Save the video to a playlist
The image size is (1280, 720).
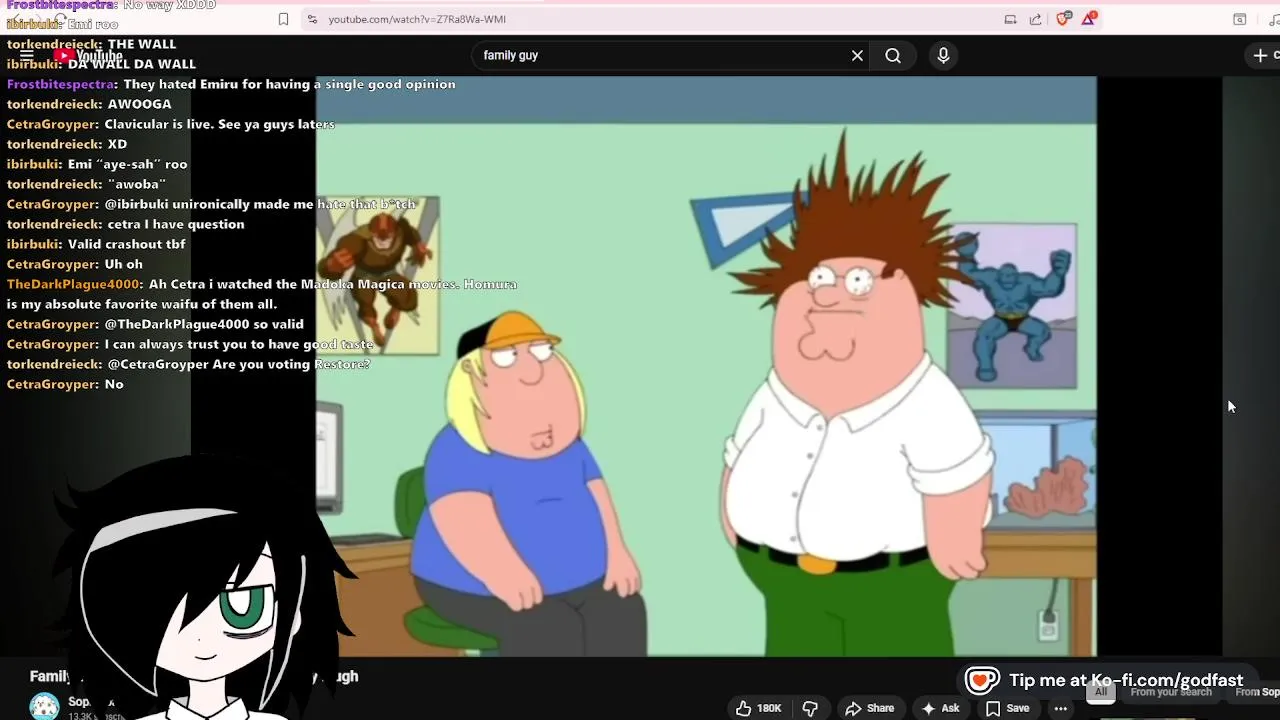tap(1007, 708)
